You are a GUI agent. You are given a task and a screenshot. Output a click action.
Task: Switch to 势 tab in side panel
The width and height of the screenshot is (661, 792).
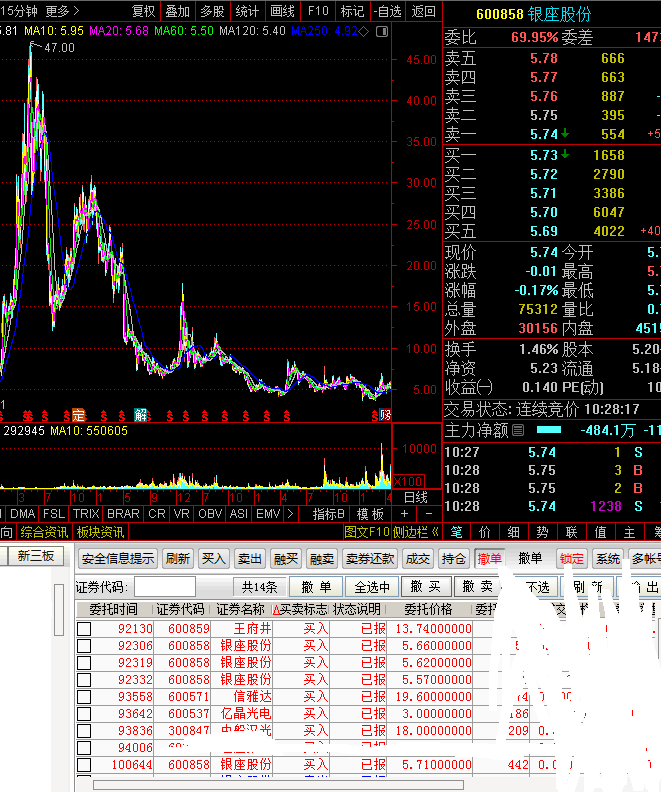pos(542,532)
